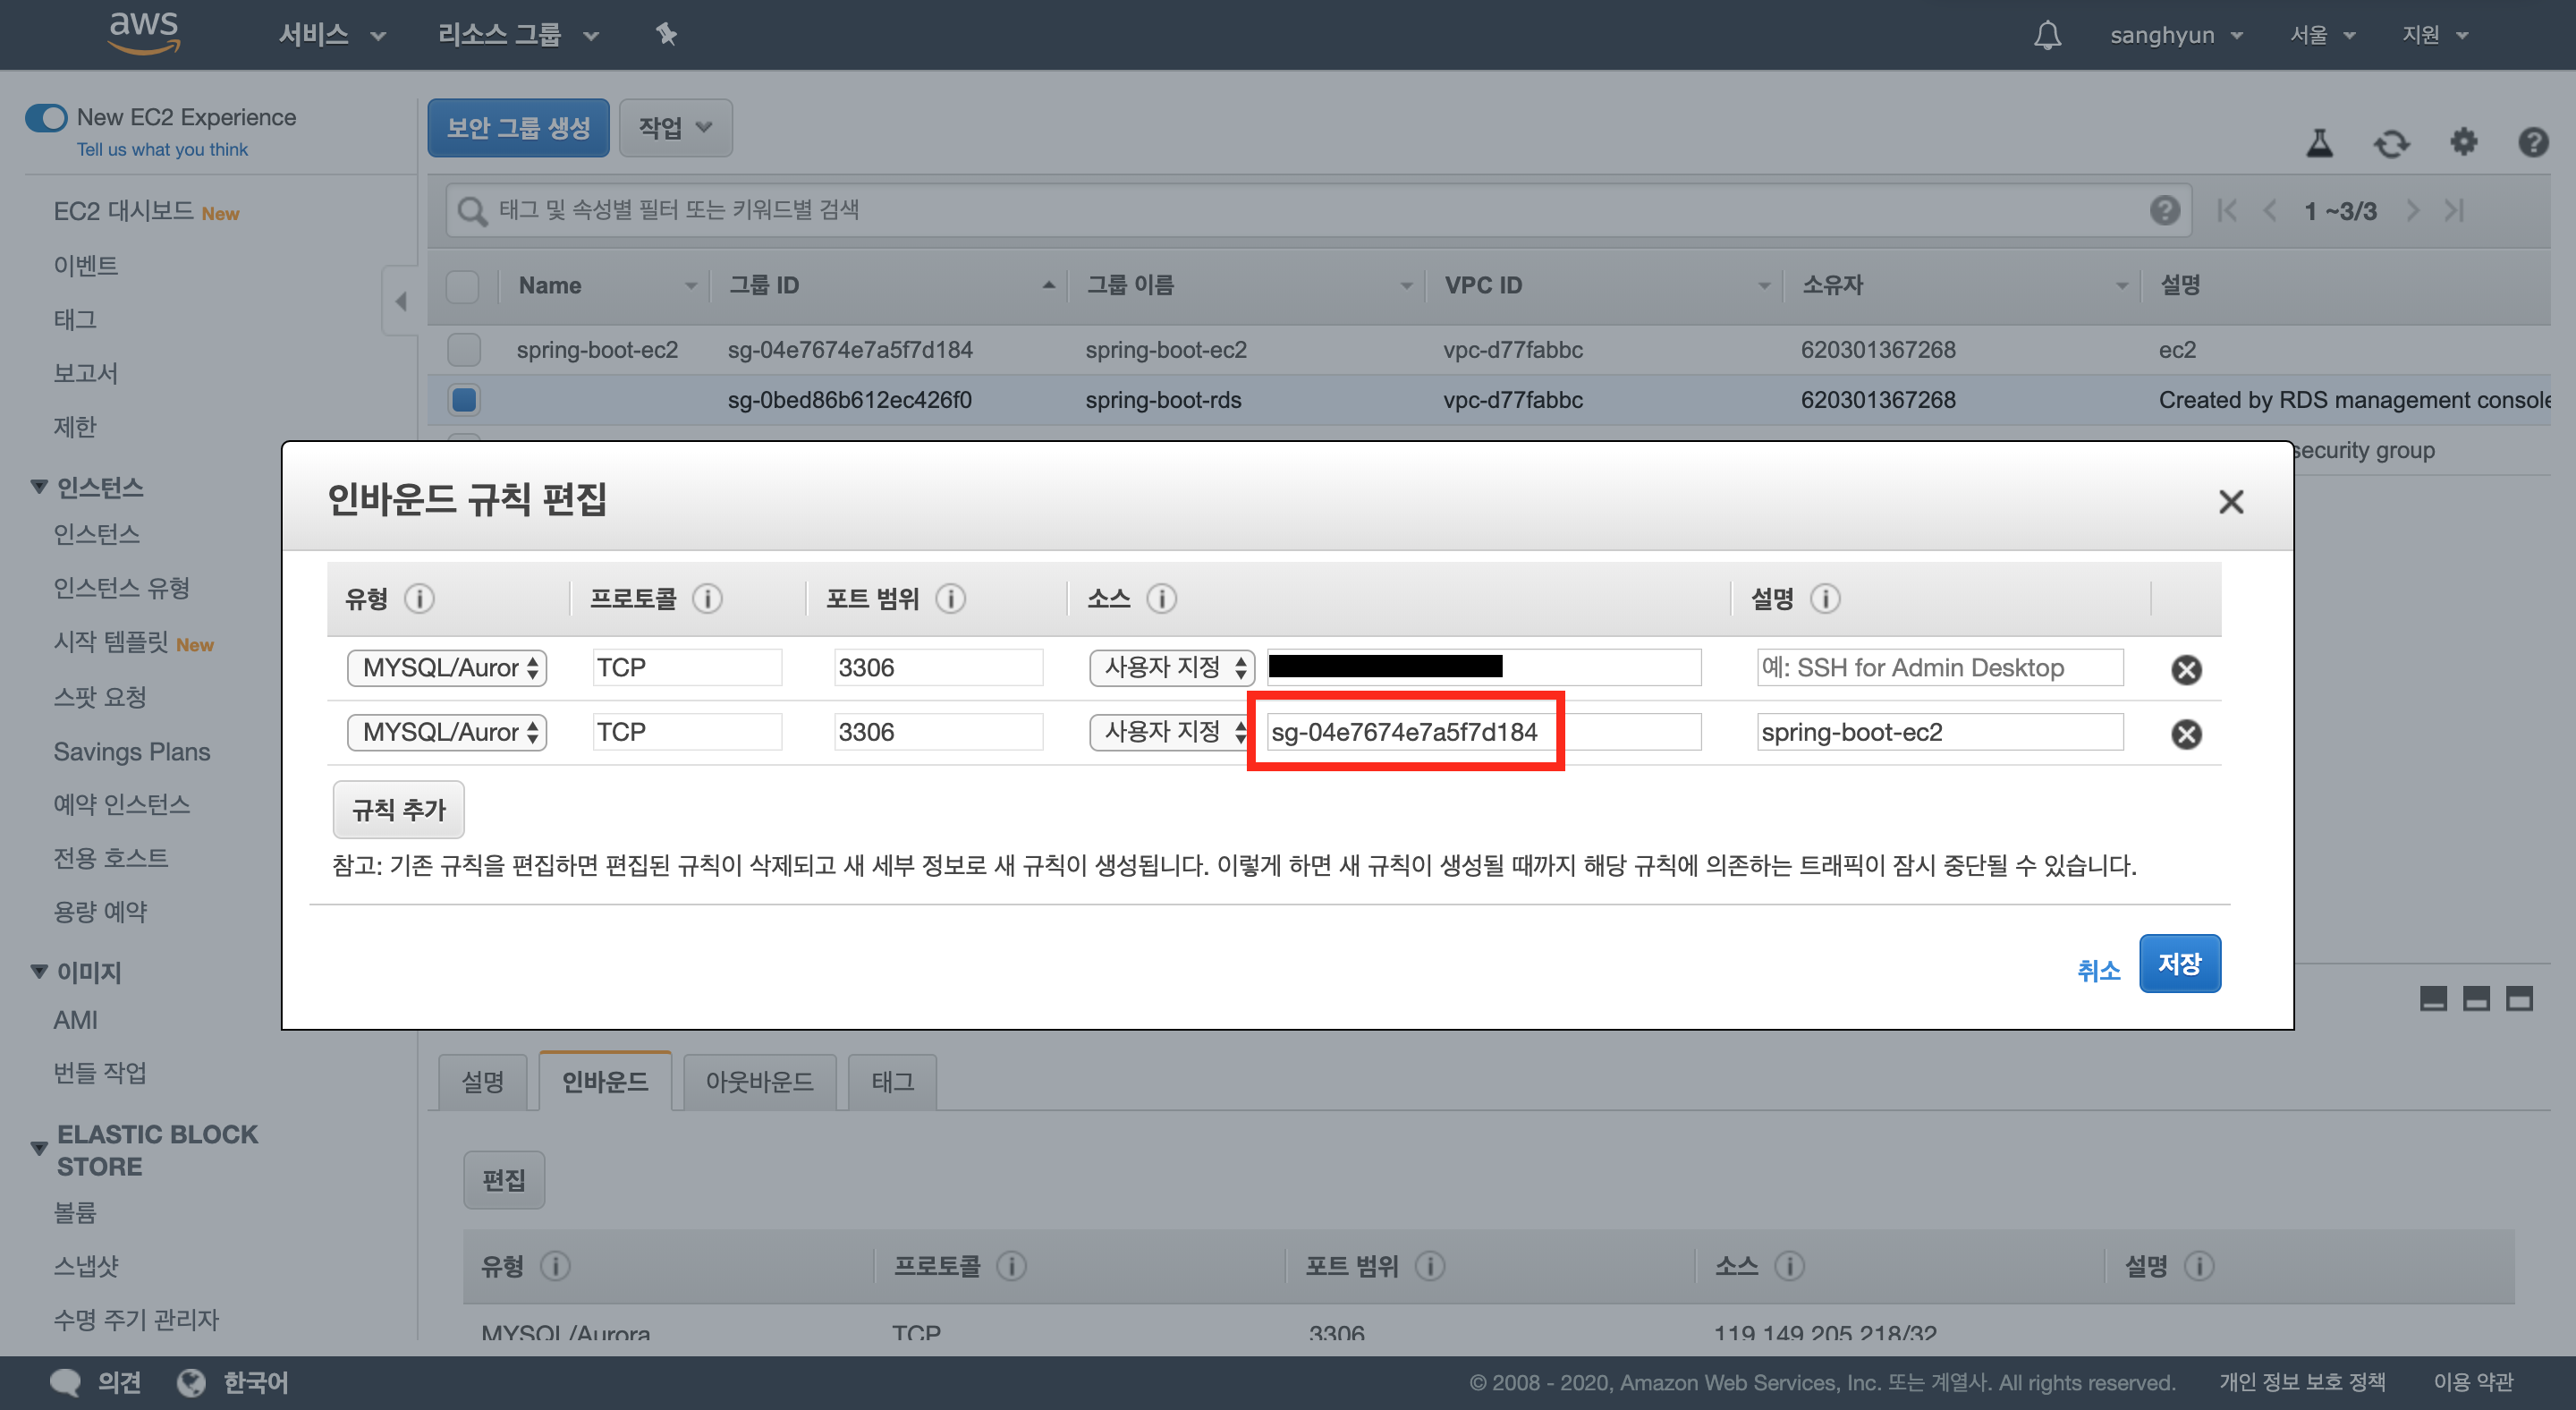Click the 규칙 추가 button
This screenshot has width=2576, height=1410.
[398, 809]
